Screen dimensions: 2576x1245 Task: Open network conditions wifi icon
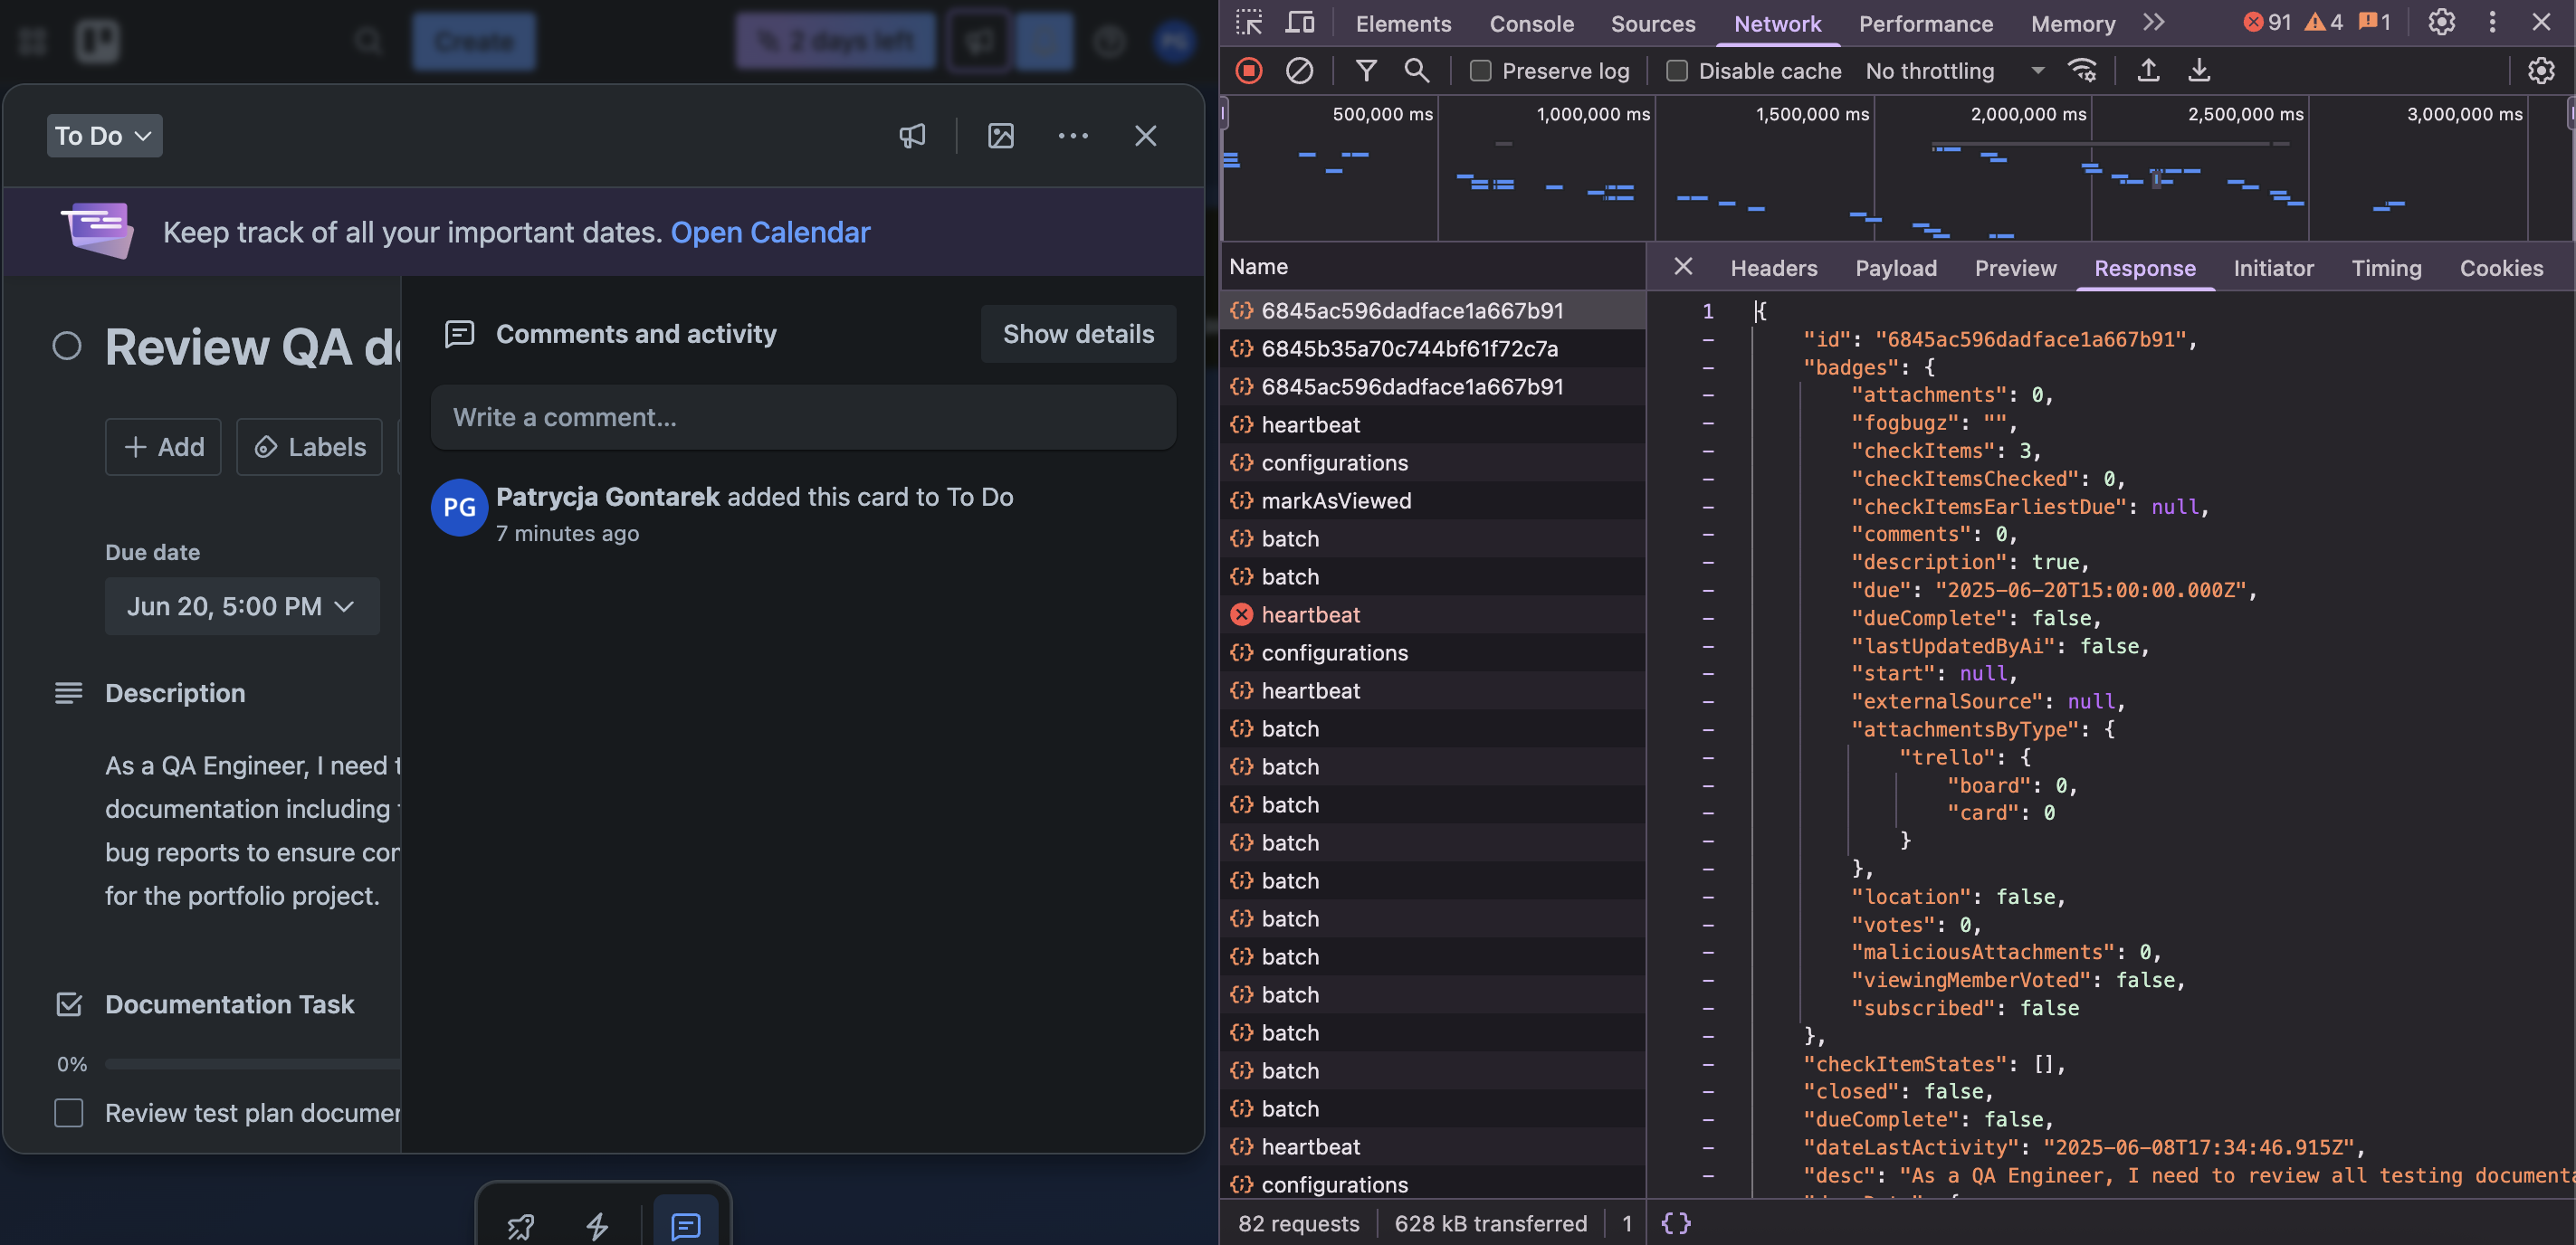coord(2083,71)
